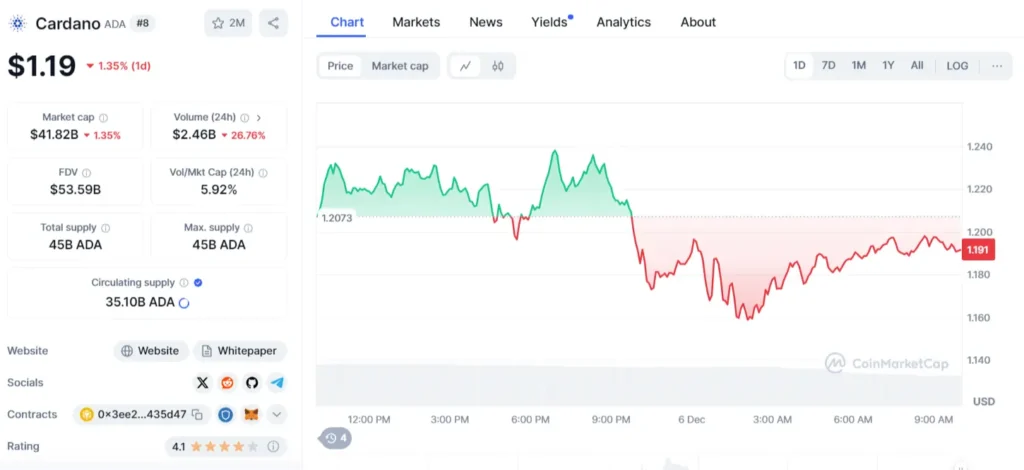Click Circulating supply info icon
The width and height of the screenshot is (1024, 470).
(184, 283)
